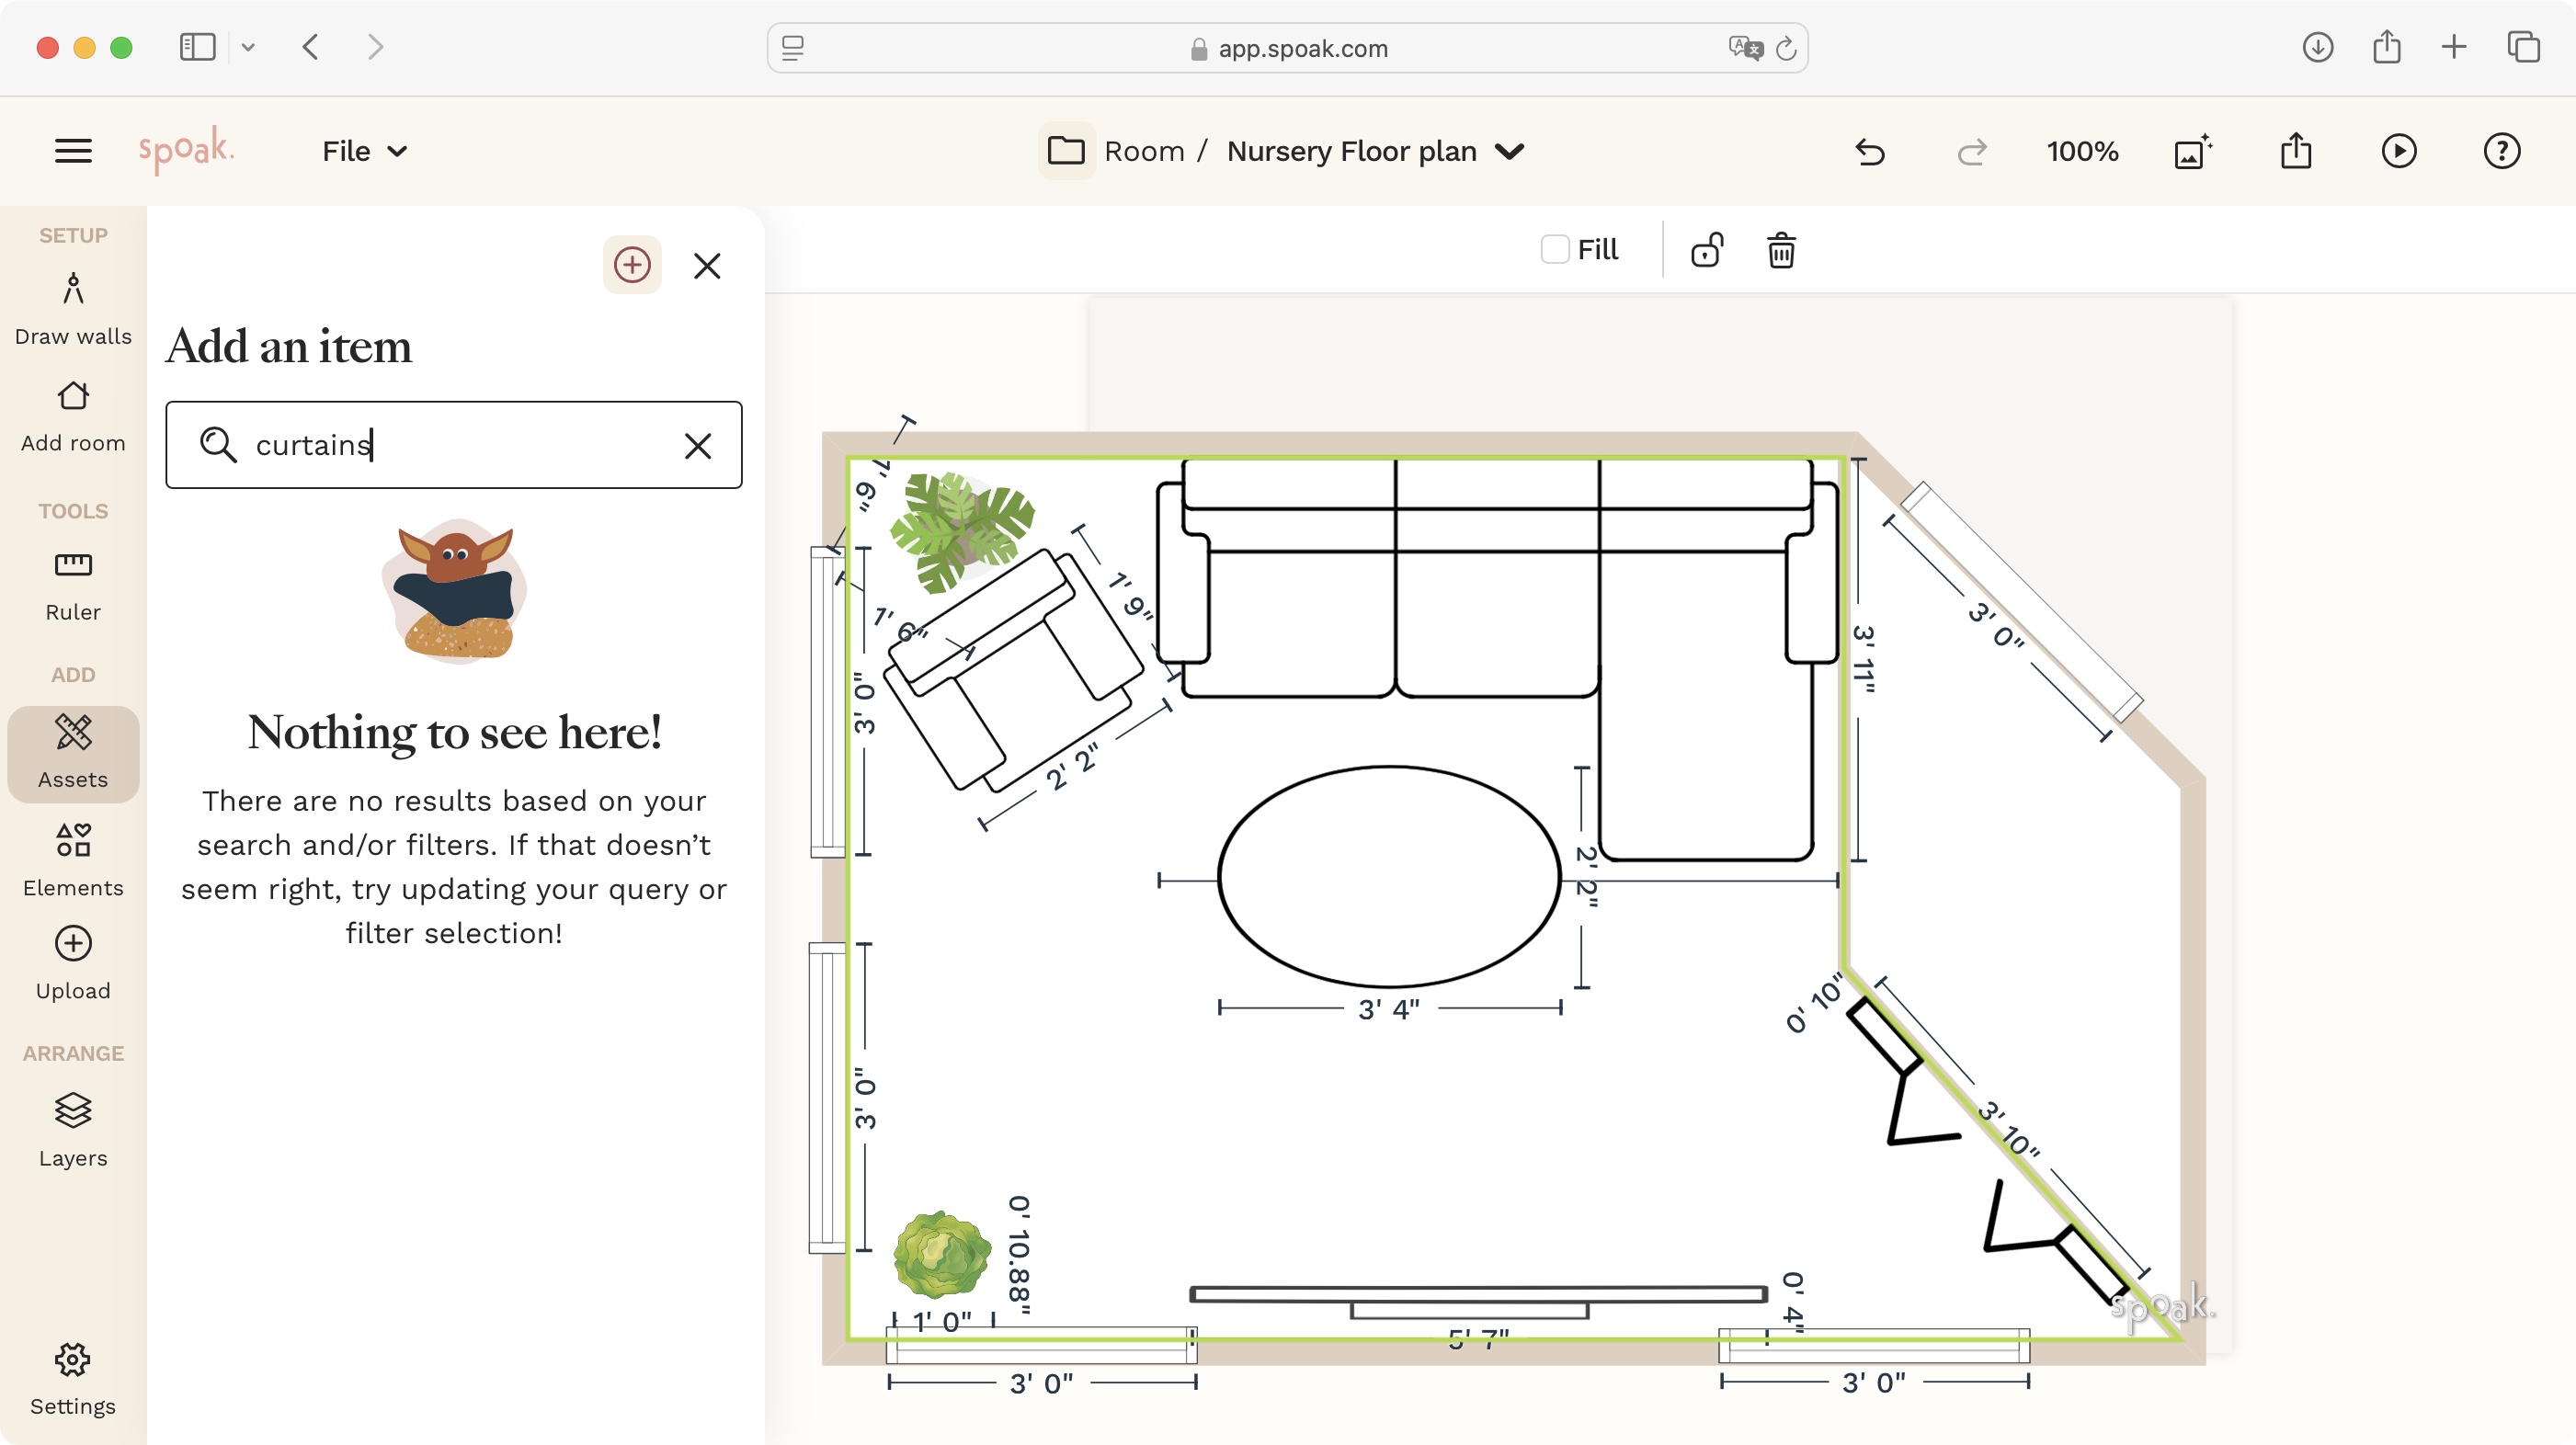Delete the selected room with the trash icon
The image size is (2576, 1445).
coord(1781,249)
